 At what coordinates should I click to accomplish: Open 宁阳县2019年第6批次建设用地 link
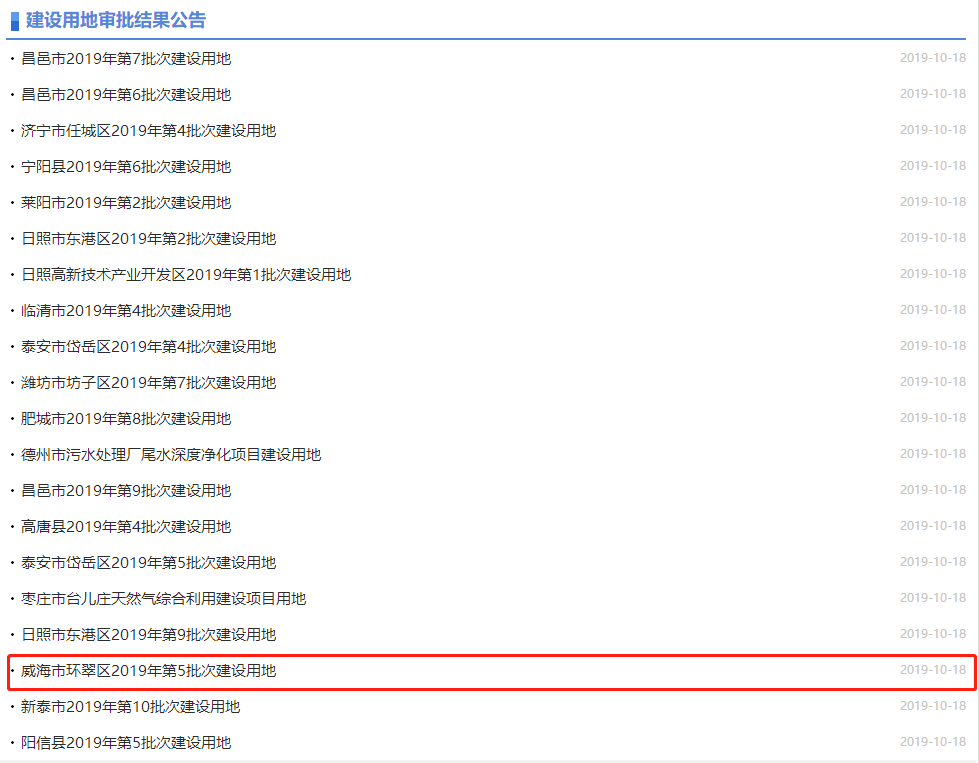tap(126, 167)
